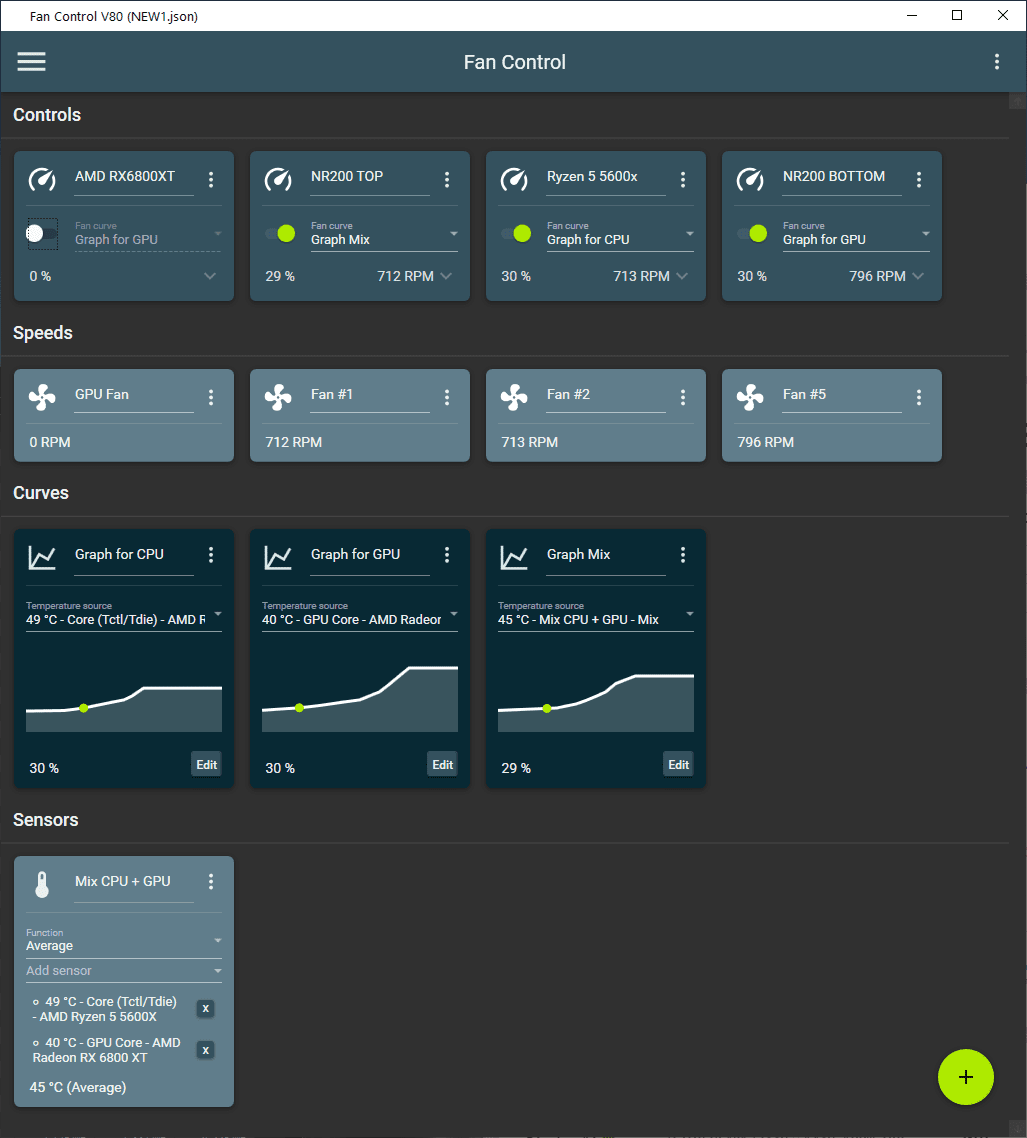Click the Mix CPU + GPU thermometer icon
Screen dimensions: 1027x1138
tap(42, 884)
